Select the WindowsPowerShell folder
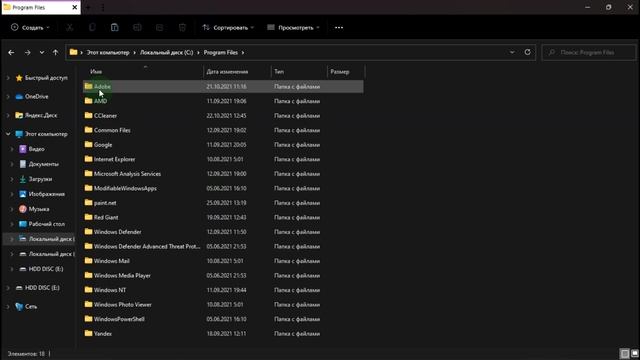Image resolution: width=640 pixels, height=360 pixels. tap(223, 319)
